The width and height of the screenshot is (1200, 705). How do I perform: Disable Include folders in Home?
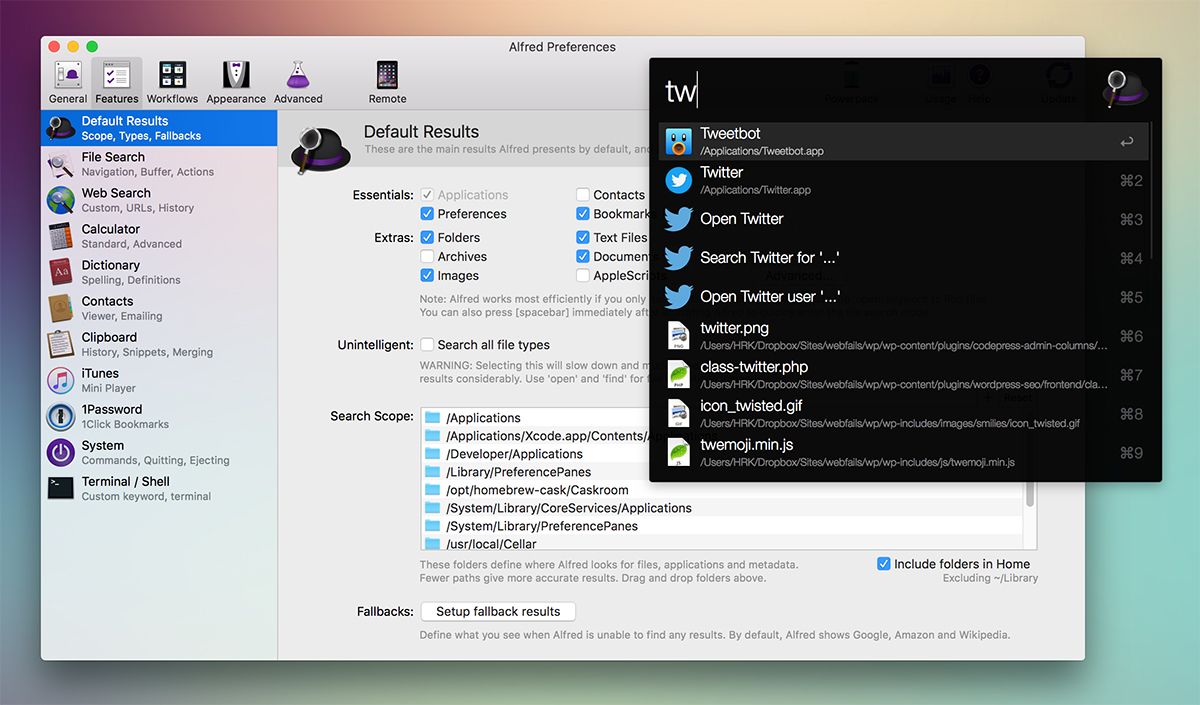(883, 563)
